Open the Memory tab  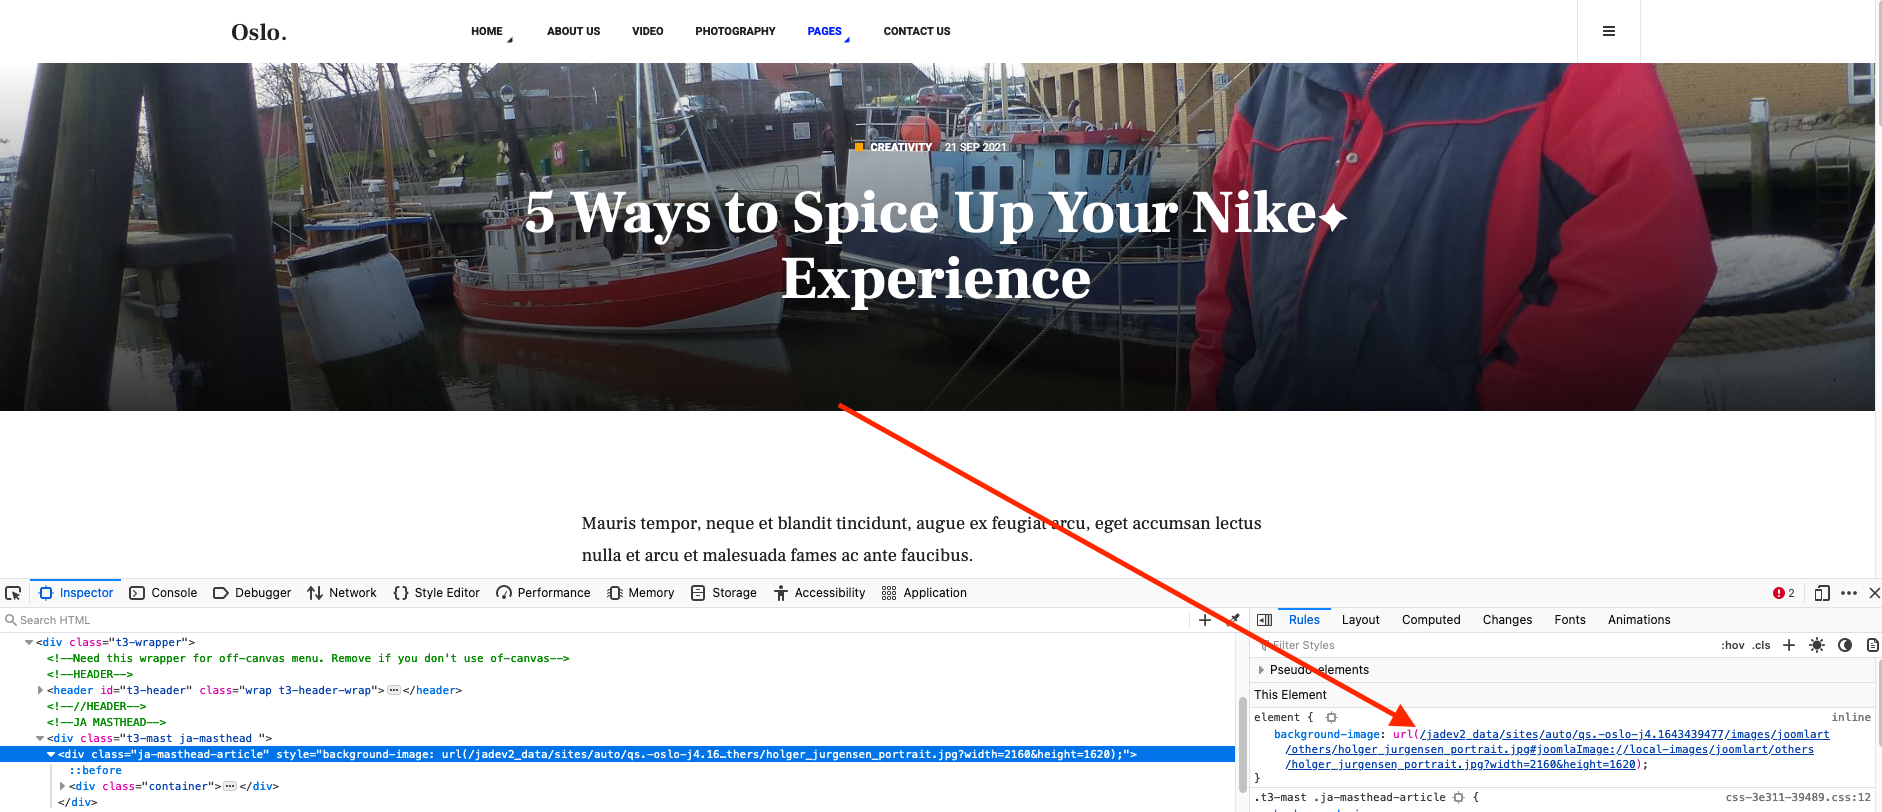pyautogui.click(x=641, y=593)
